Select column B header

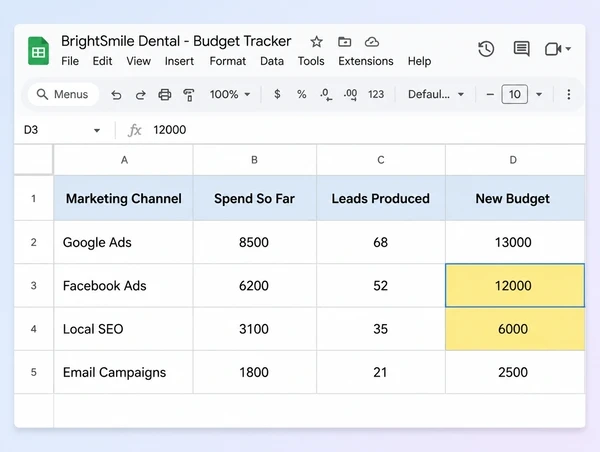[x=254, y=160]
